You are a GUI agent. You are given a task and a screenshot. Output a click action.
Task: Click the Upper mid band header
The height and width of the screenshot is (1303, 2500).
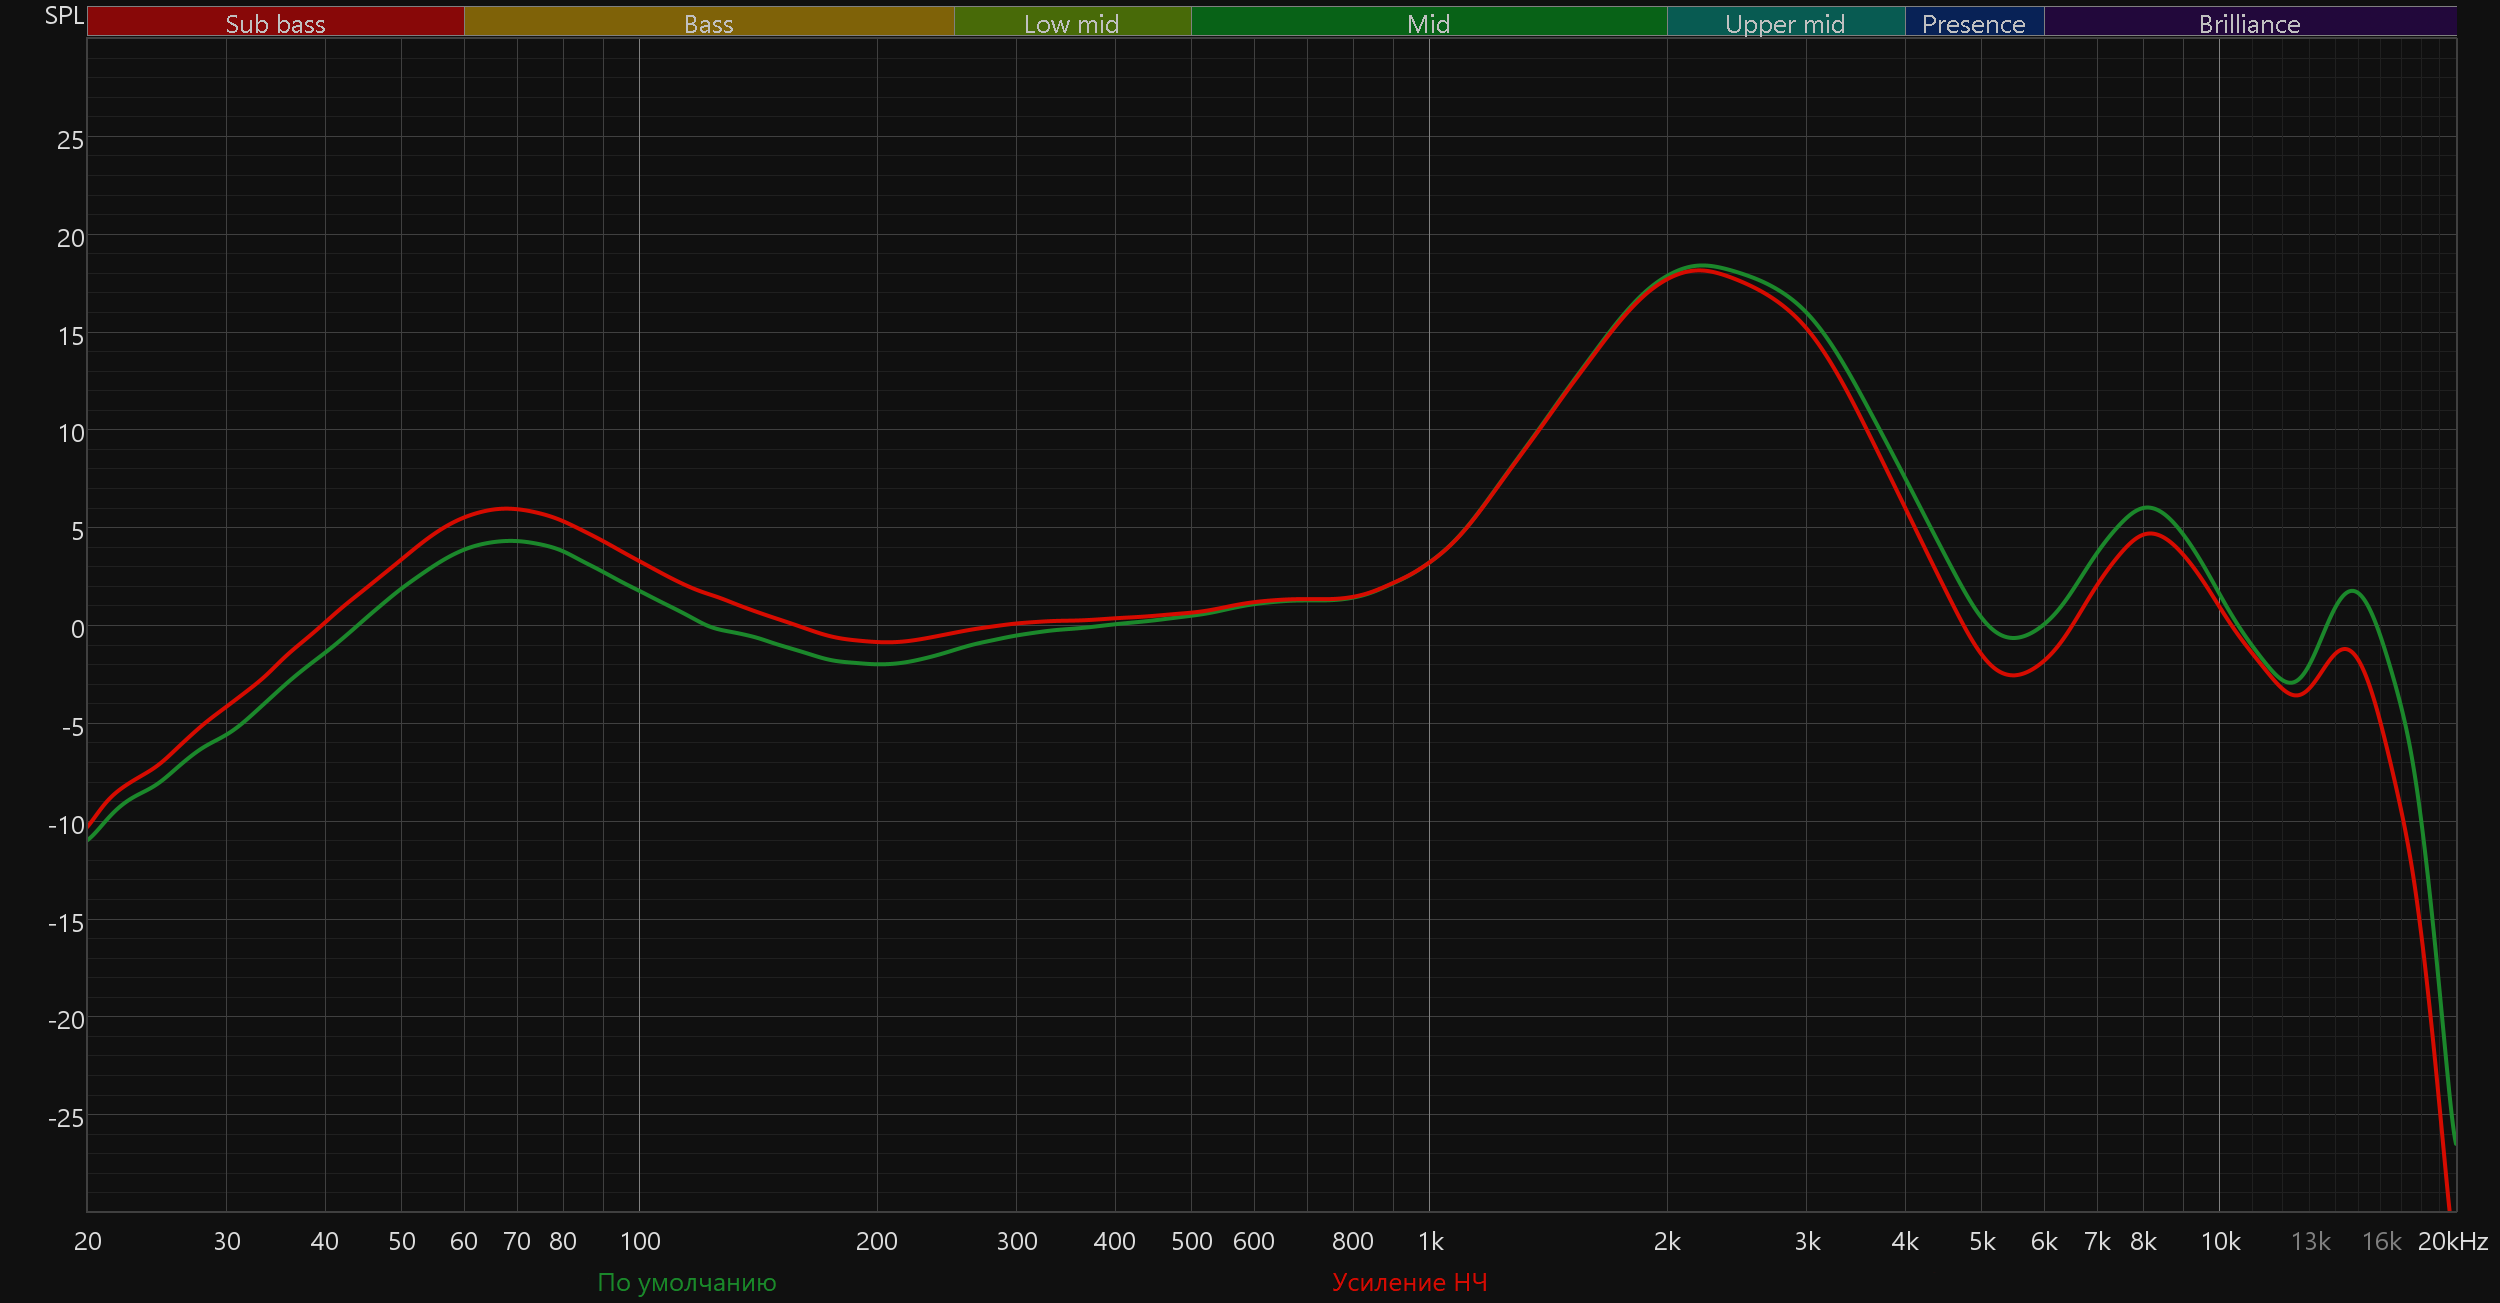[1785, 23]
